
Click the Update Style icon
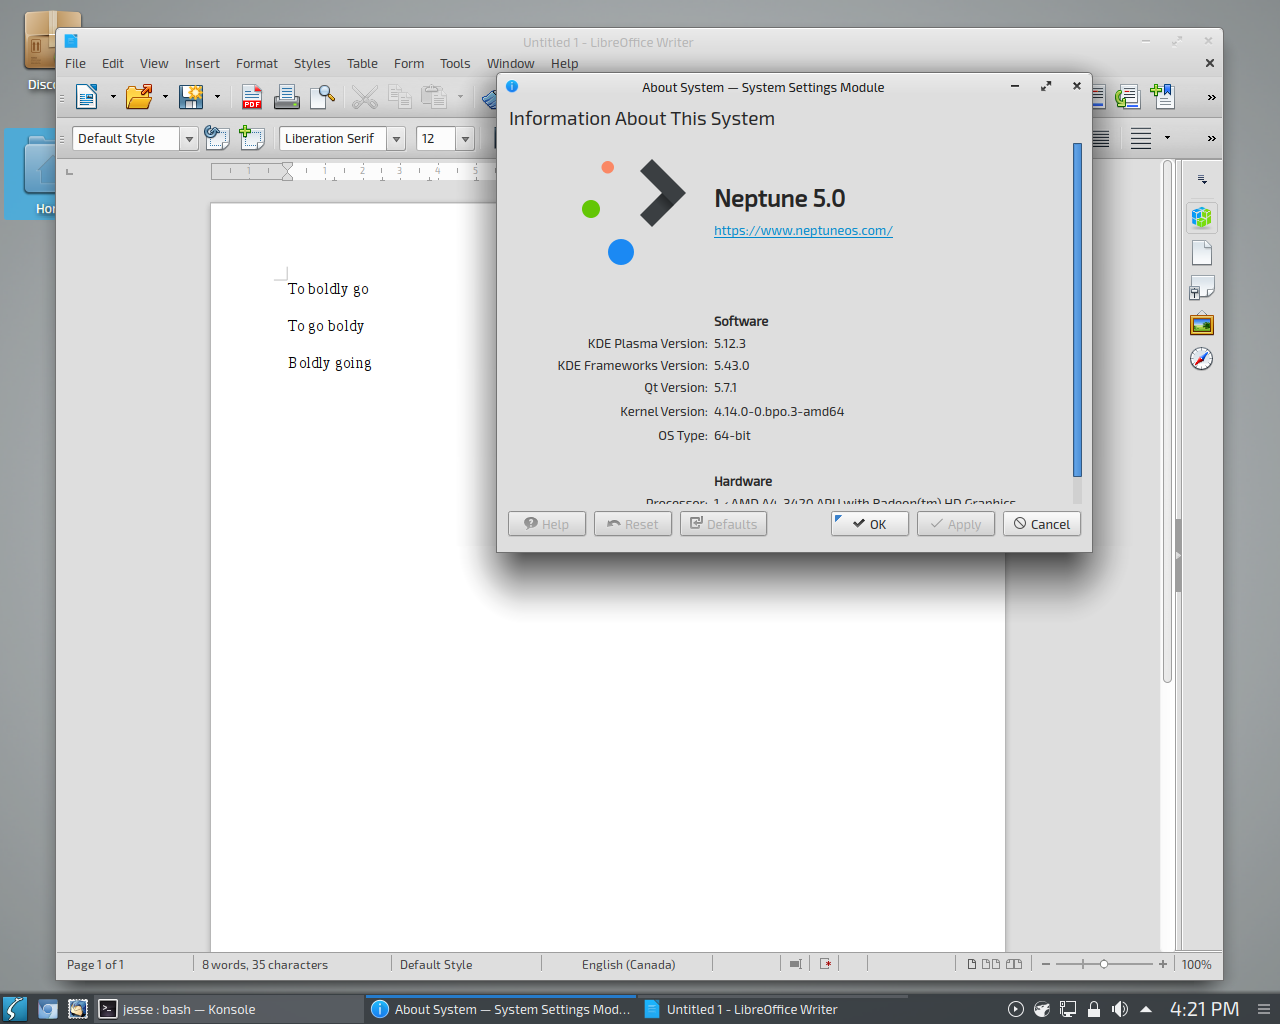pos(217,138)
